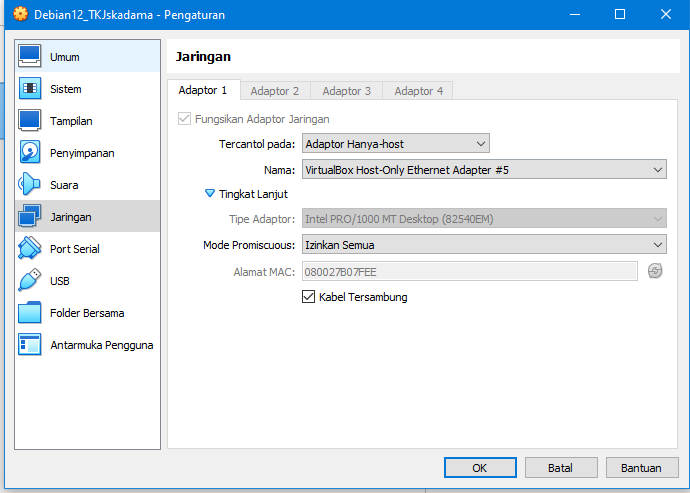Select the Sistem chip icon

(x=30, y=89)
